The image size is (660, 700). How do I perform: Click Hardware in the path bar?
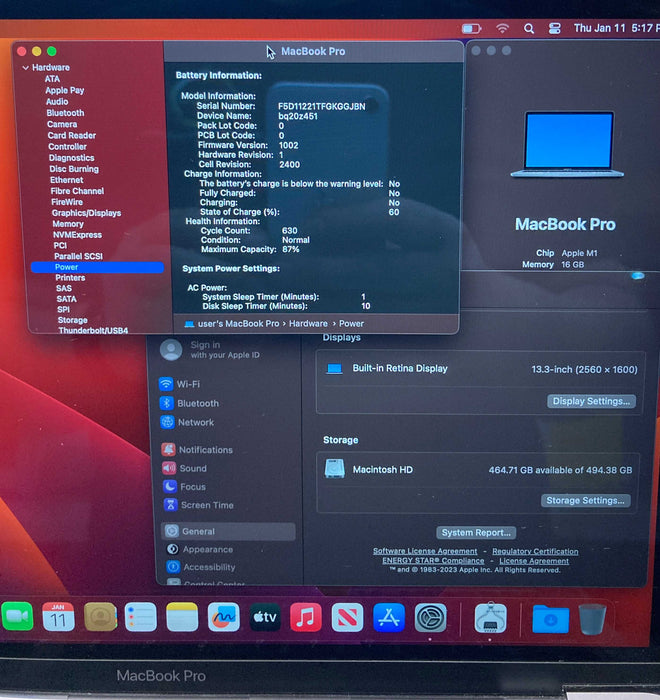pyautogui.click(x=308, y=324)
